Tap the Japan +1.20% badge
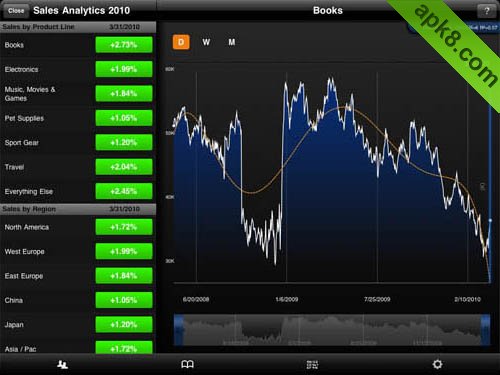The image size is (500, 375). coord(124,325)
